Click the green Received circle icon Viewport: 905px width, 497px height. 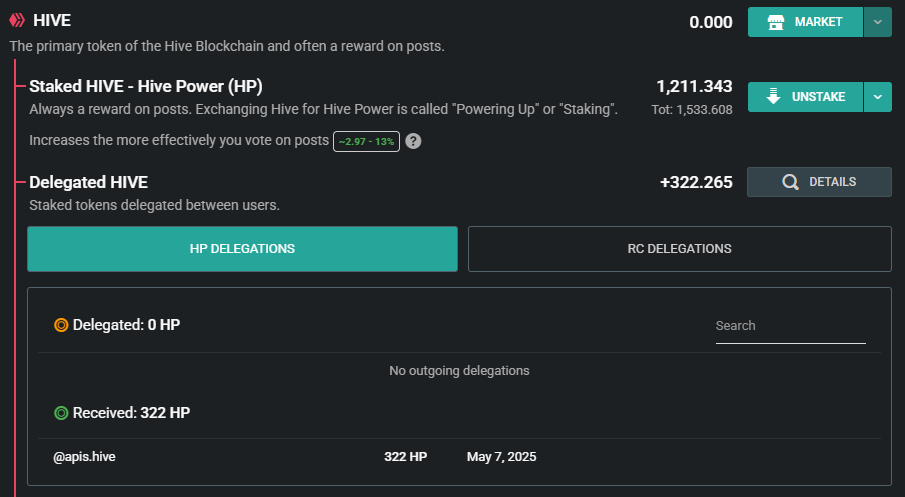click(61, 413)
